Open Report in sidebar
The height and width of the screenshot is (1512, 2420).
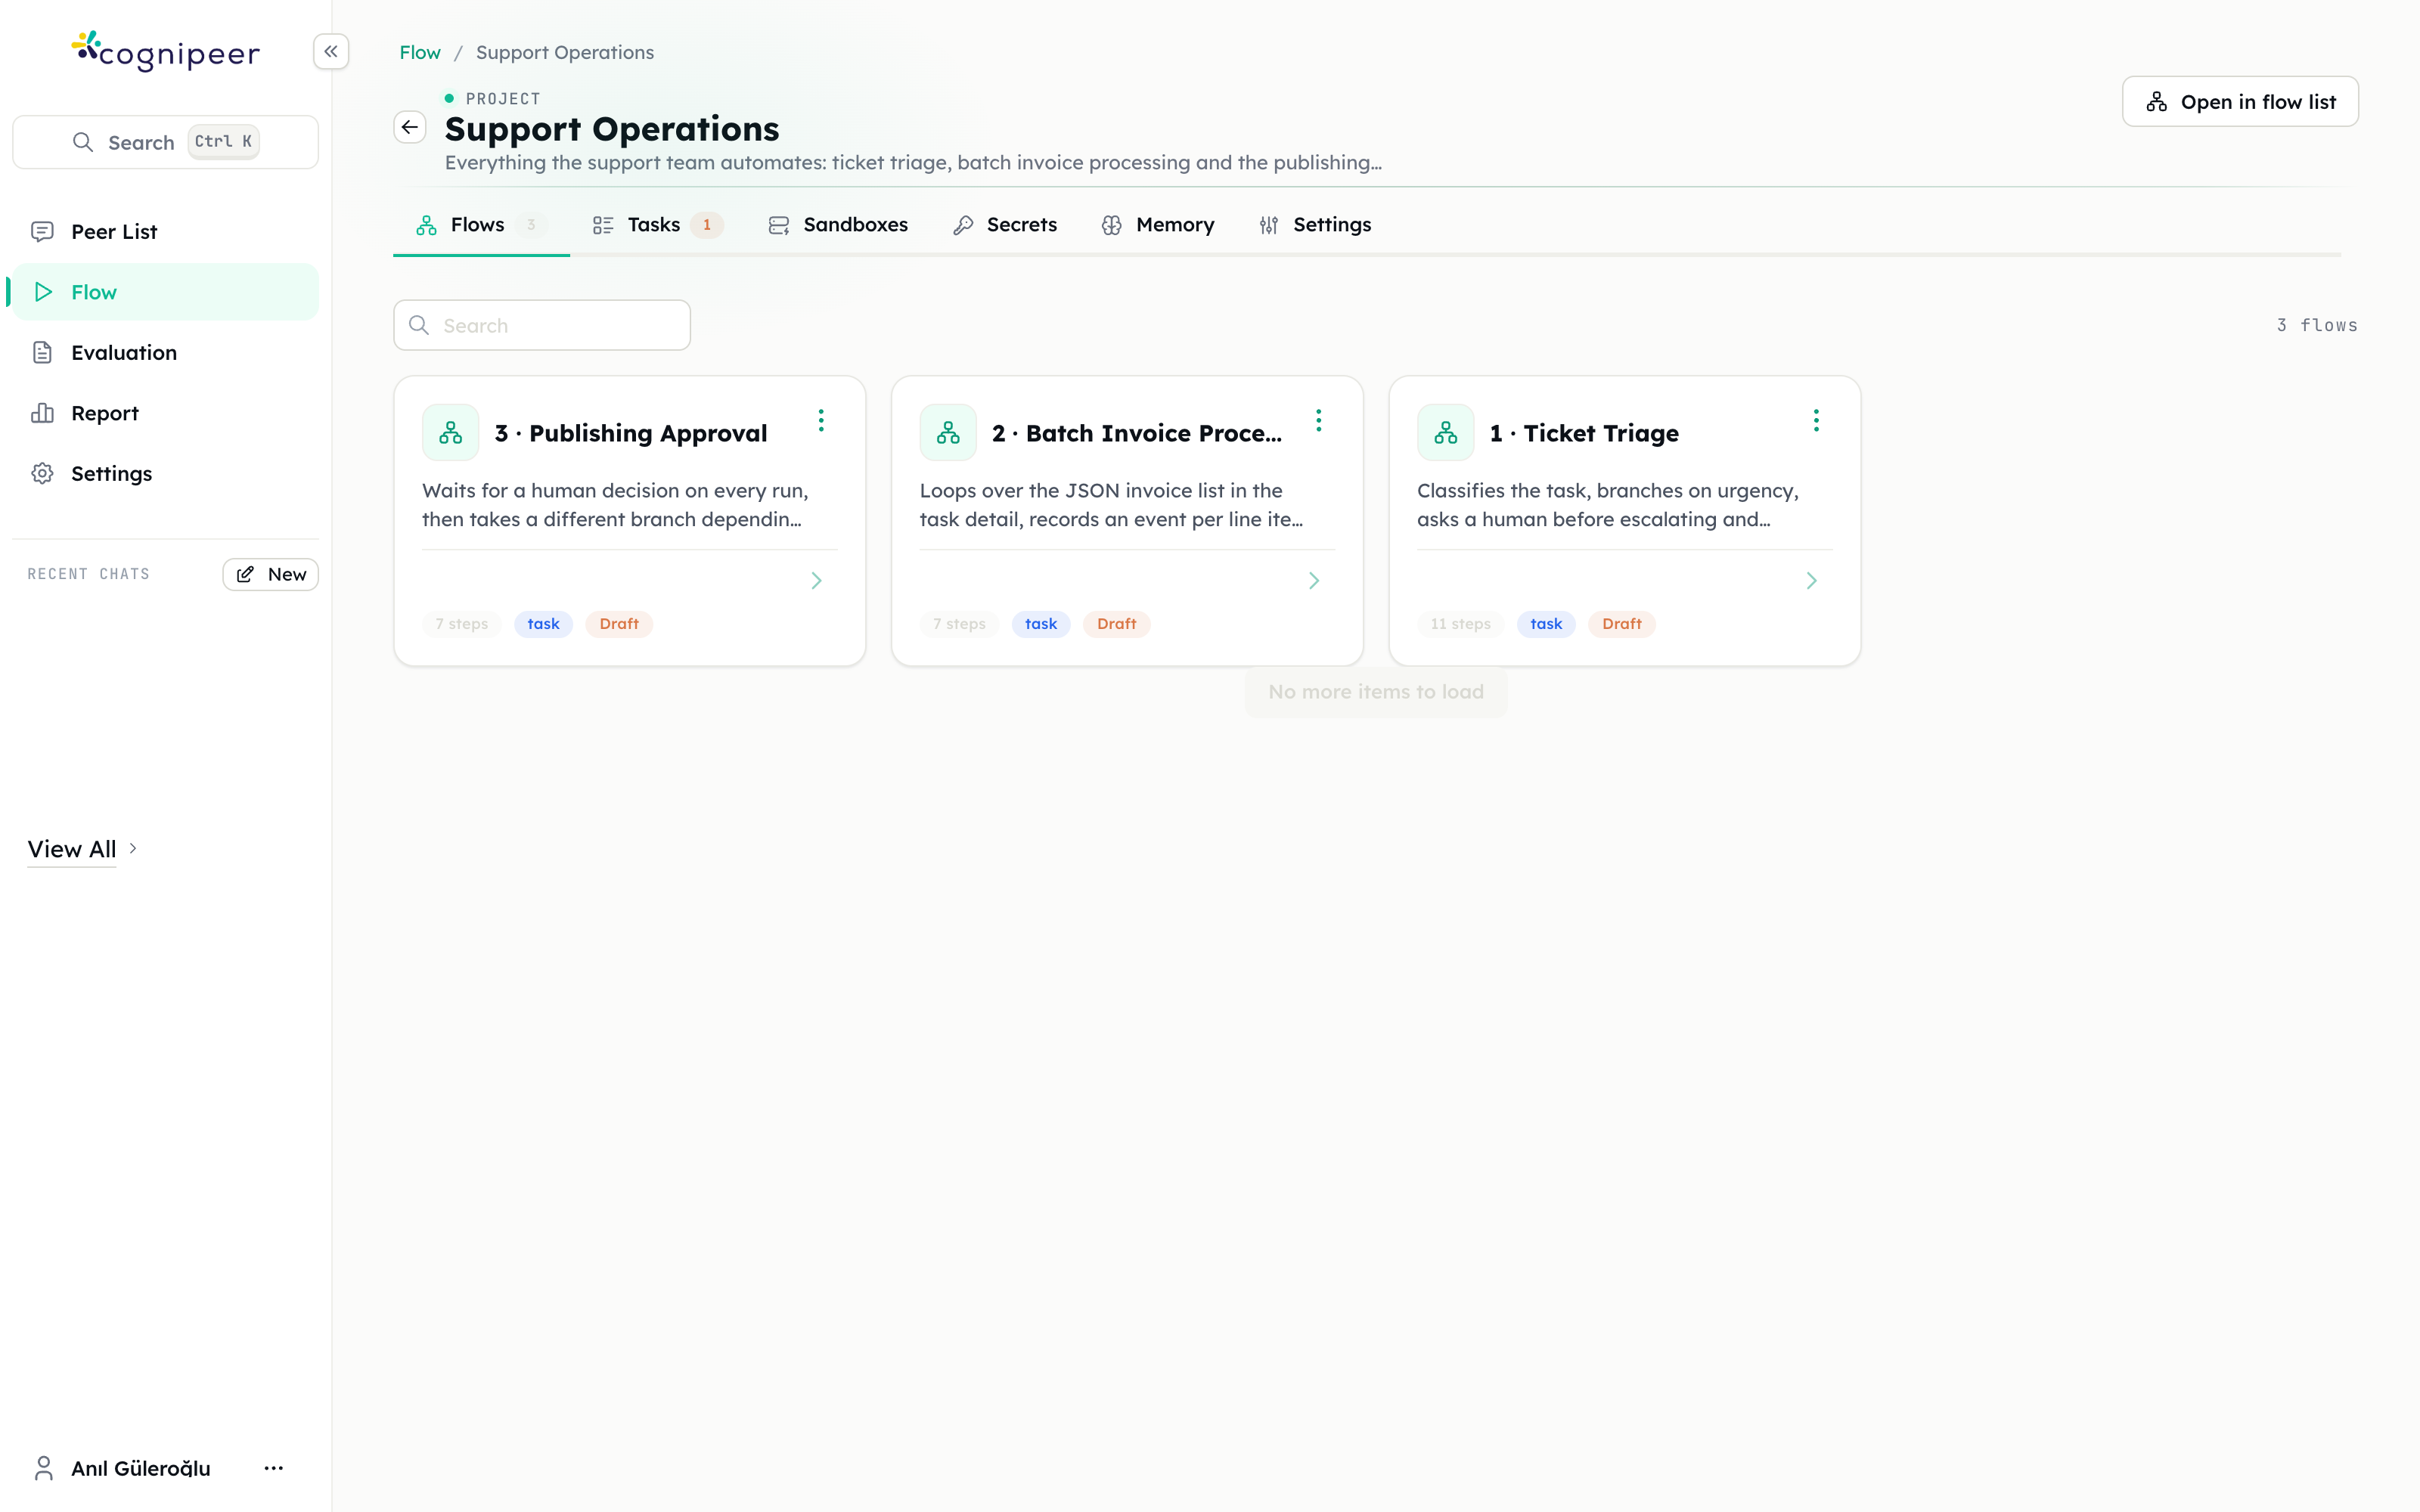click(x=165, y=413)
